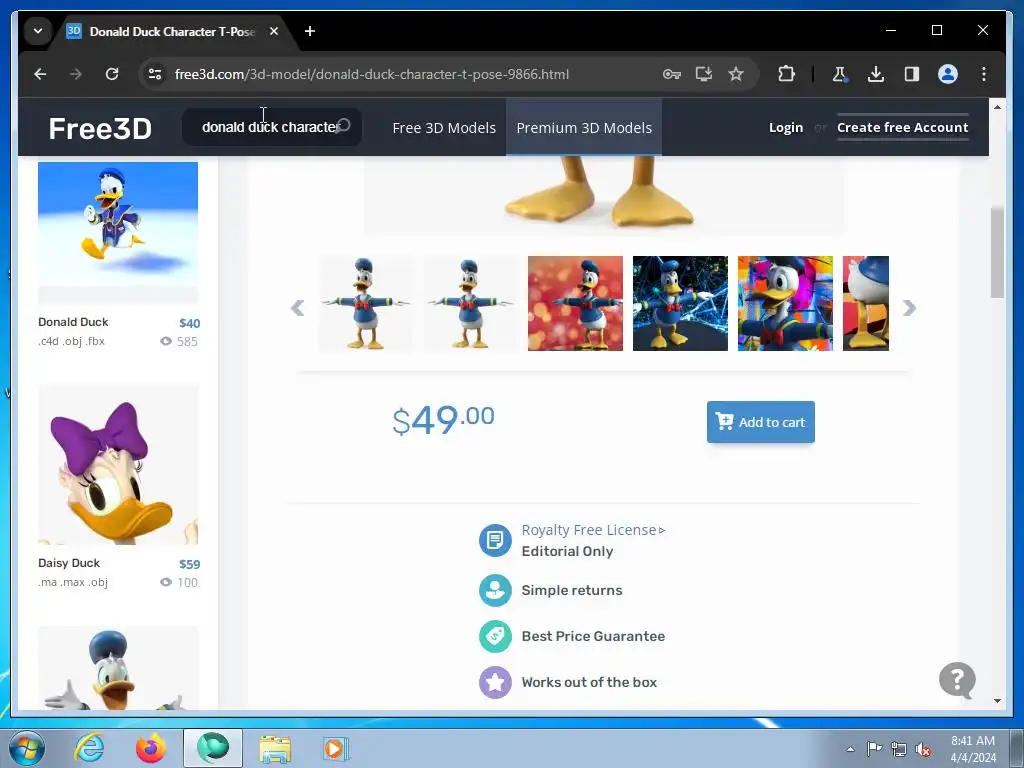Viewport: 1024px width, 768px height.
Task: Open File Explorer folder in taskbar
Action: (x=275, y=748)
